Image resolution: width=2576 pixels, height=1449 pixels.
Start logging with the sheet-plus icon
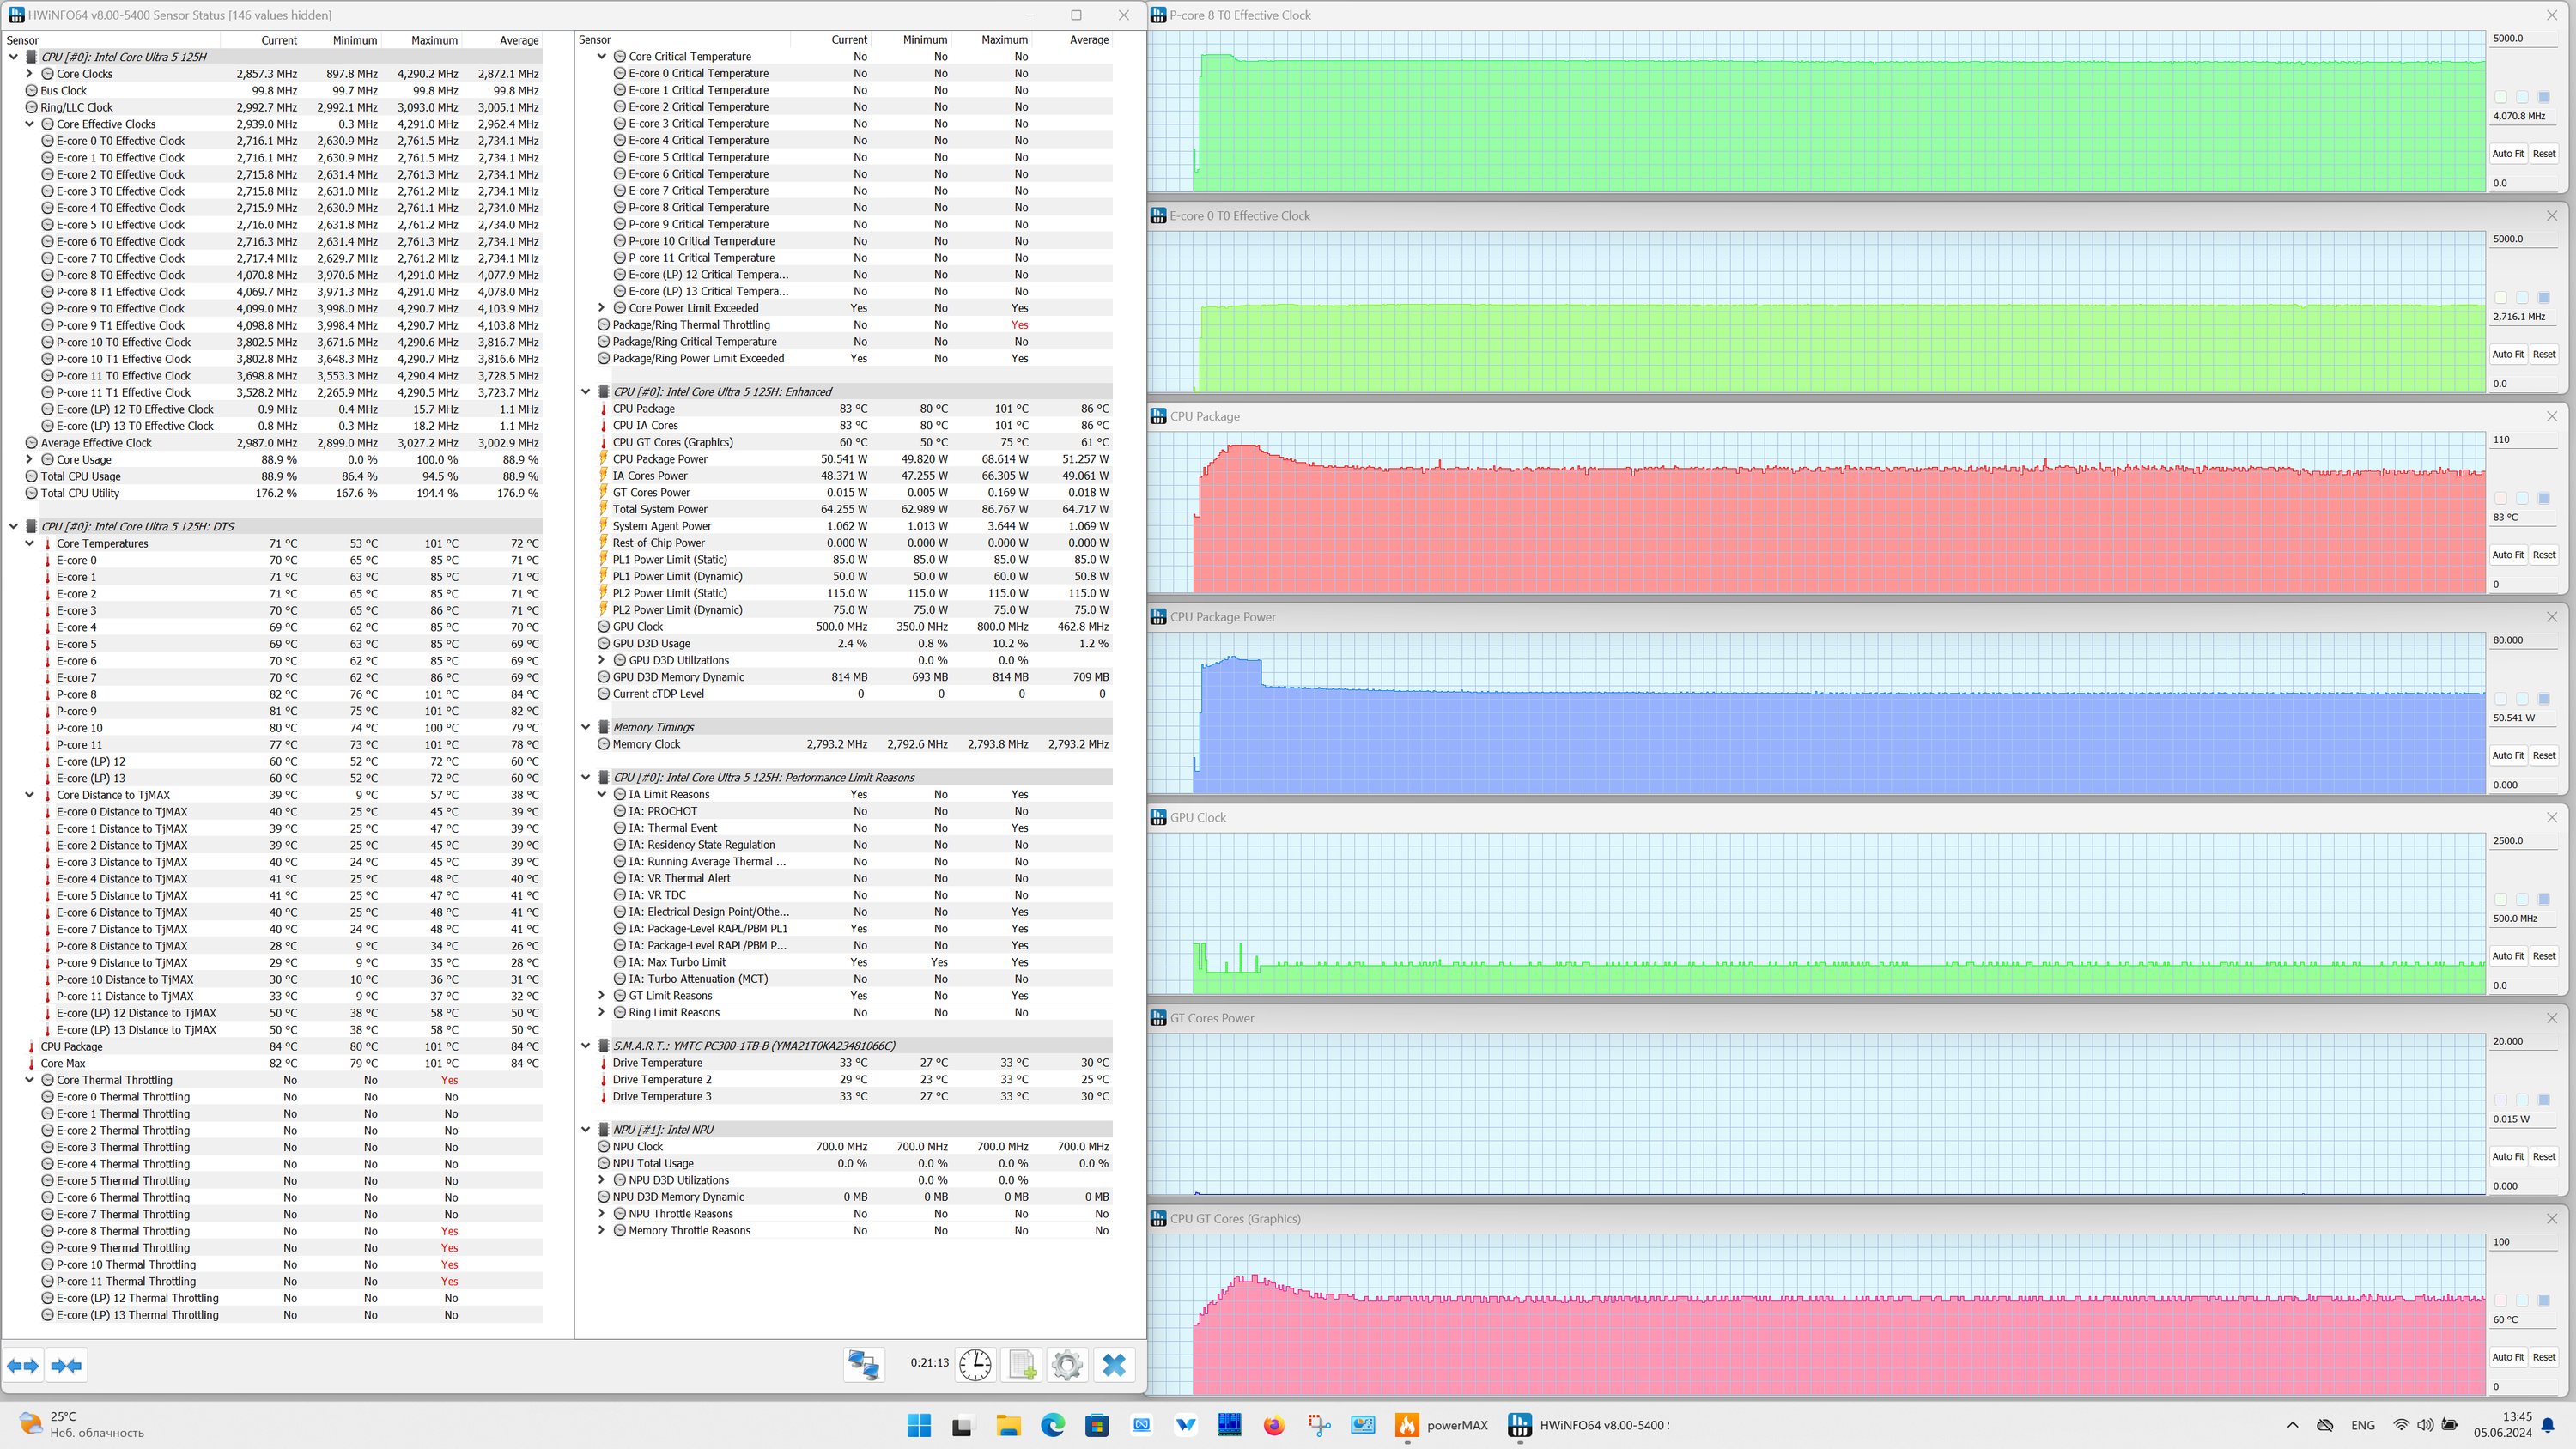pyautogui.click(x=1022, y=1365)
